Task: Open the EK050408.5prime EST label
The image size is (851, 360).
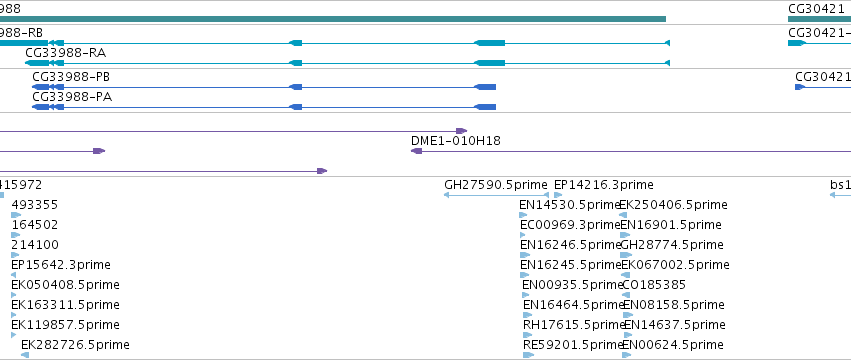Action: click(x=65, y=285)
